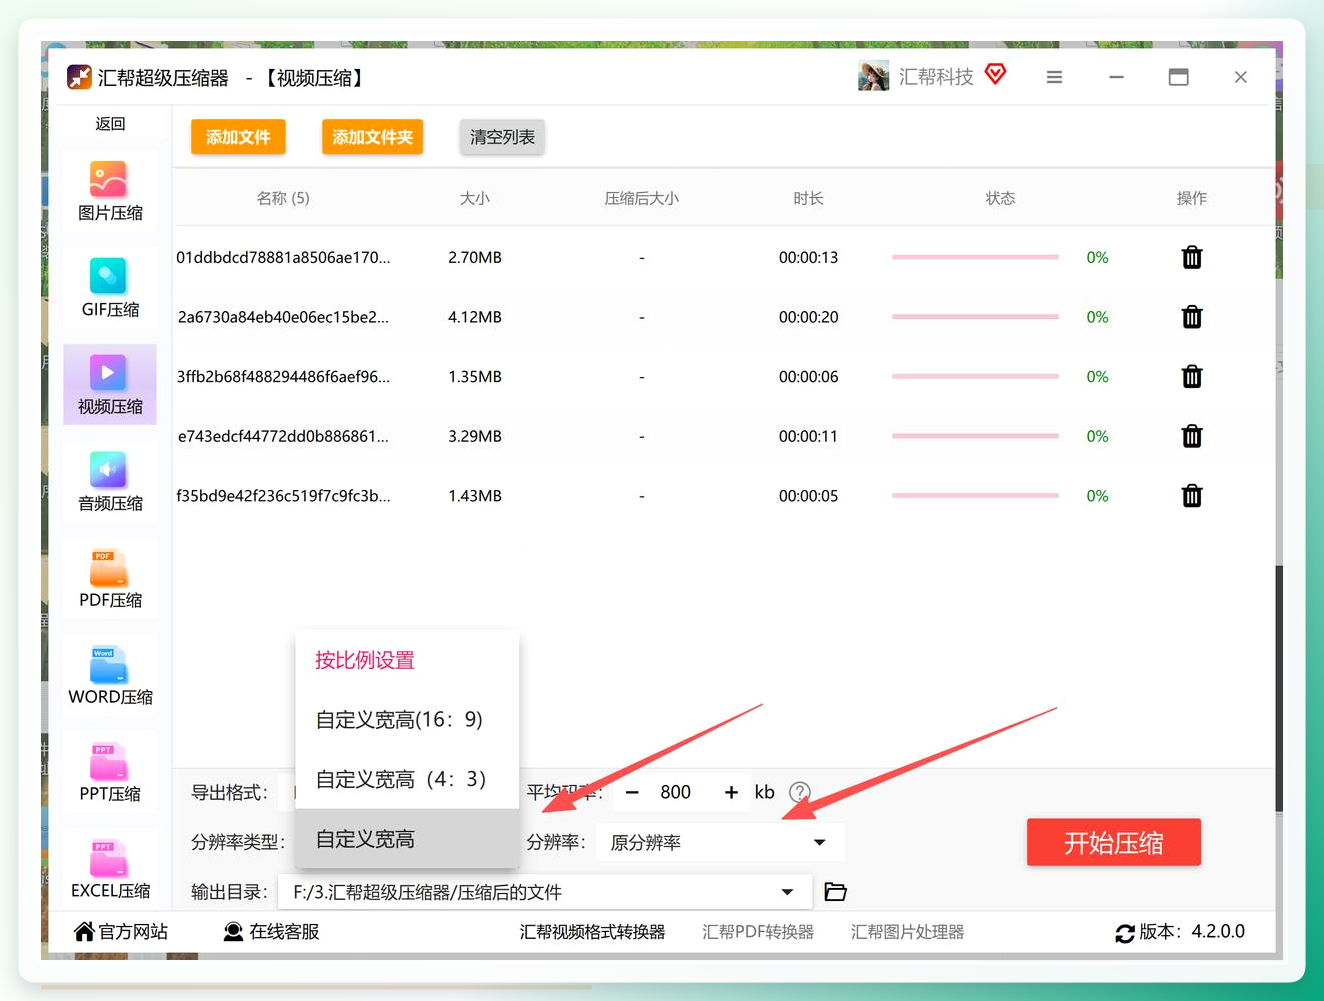Go back using the 返回 button
1324x1001 pixels.
coord(110,124)
